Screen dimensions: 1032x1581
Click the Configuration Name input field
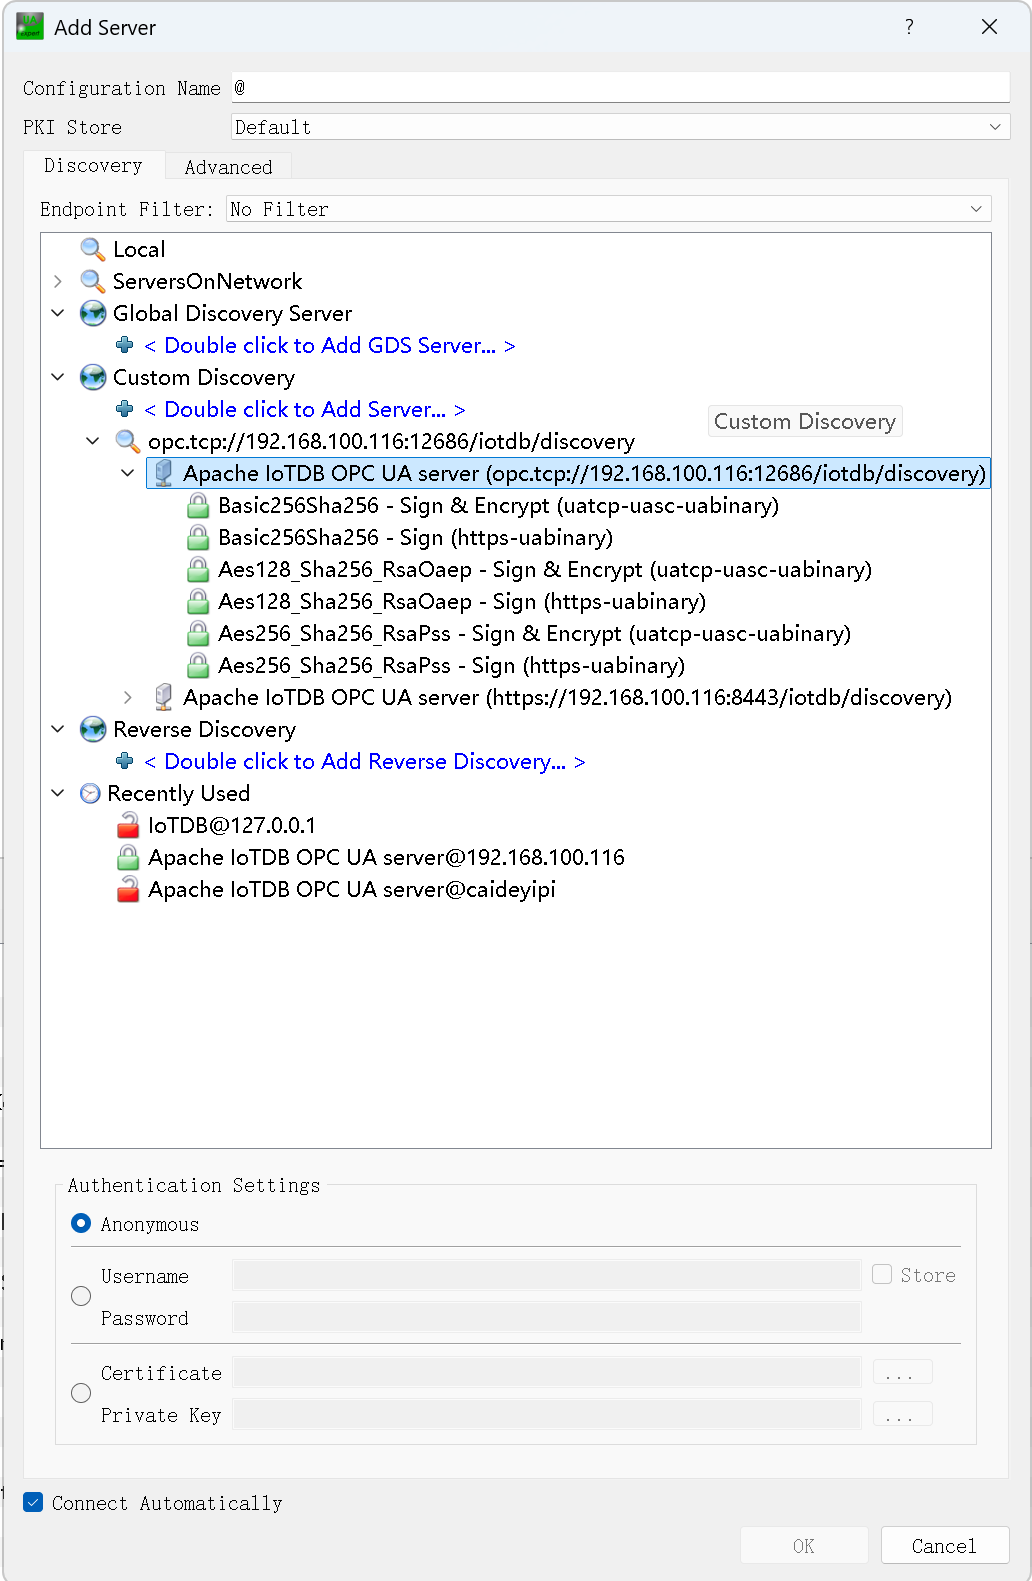tap(620, 88)
